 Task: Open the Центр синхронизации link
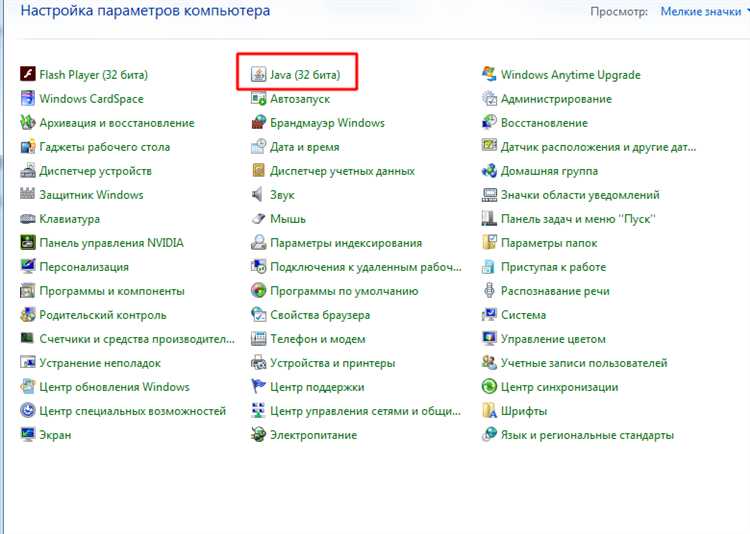pyautogui.click(x=560, y=387)
